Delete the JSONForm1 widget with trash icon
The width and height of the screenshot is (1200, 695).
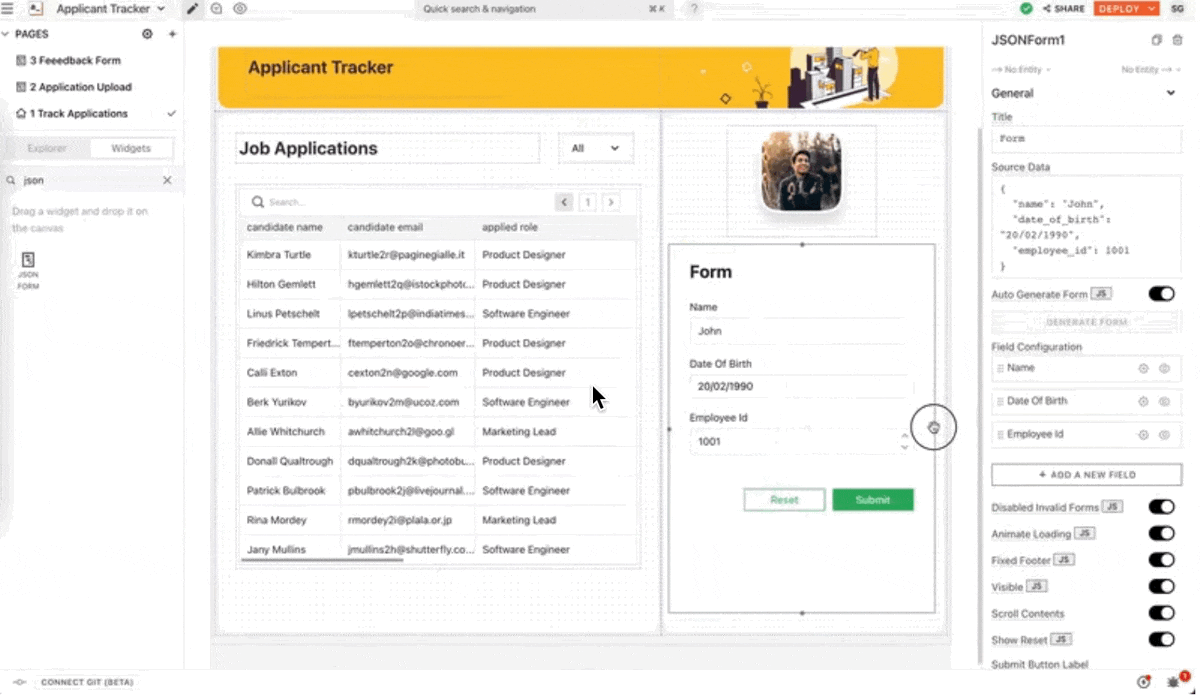coord(1177,40)
